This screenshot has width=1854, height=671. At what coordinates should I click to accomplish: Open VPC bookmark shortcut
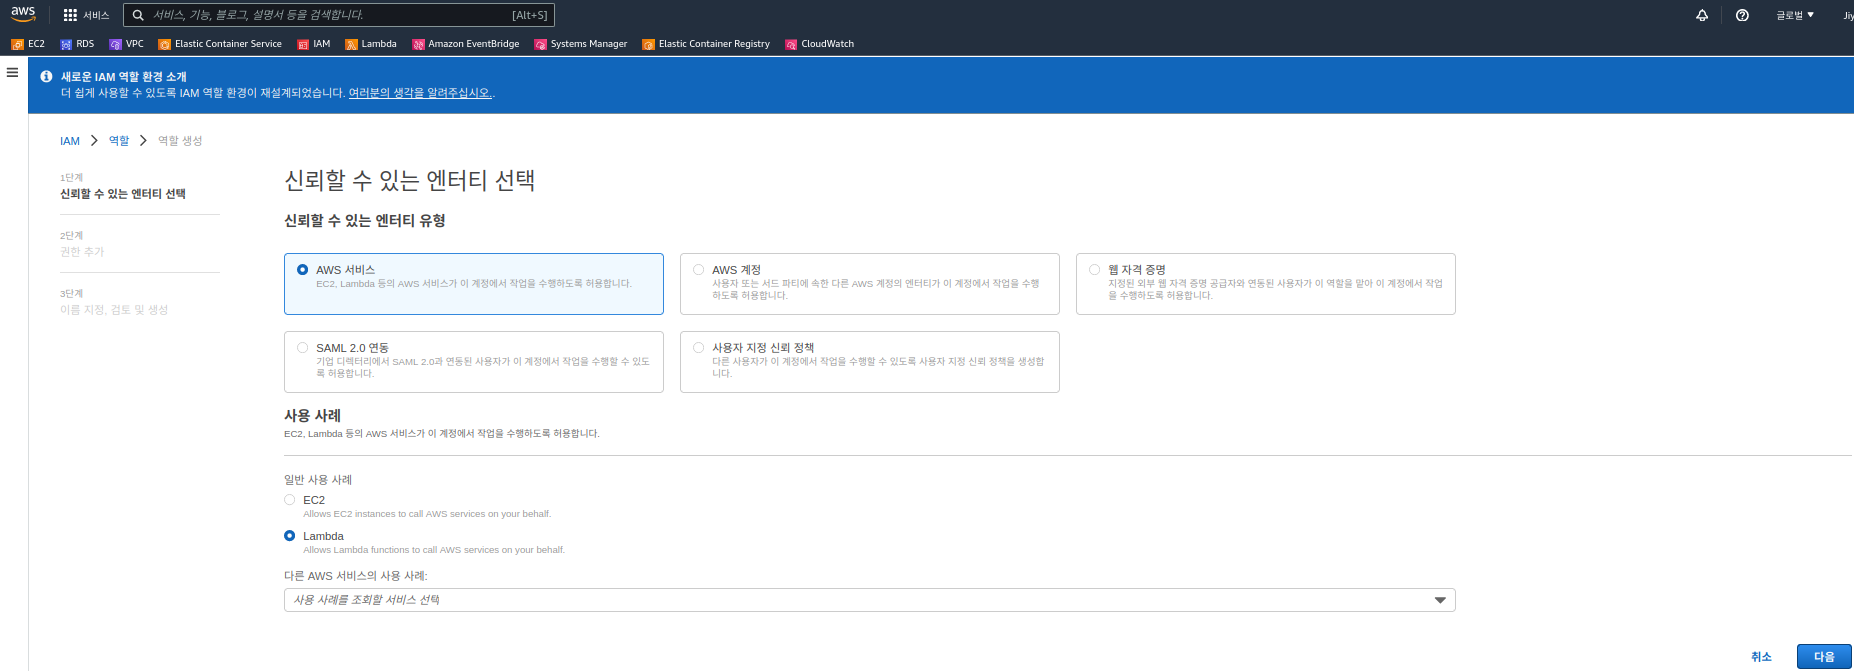click(x=127, y=44)
